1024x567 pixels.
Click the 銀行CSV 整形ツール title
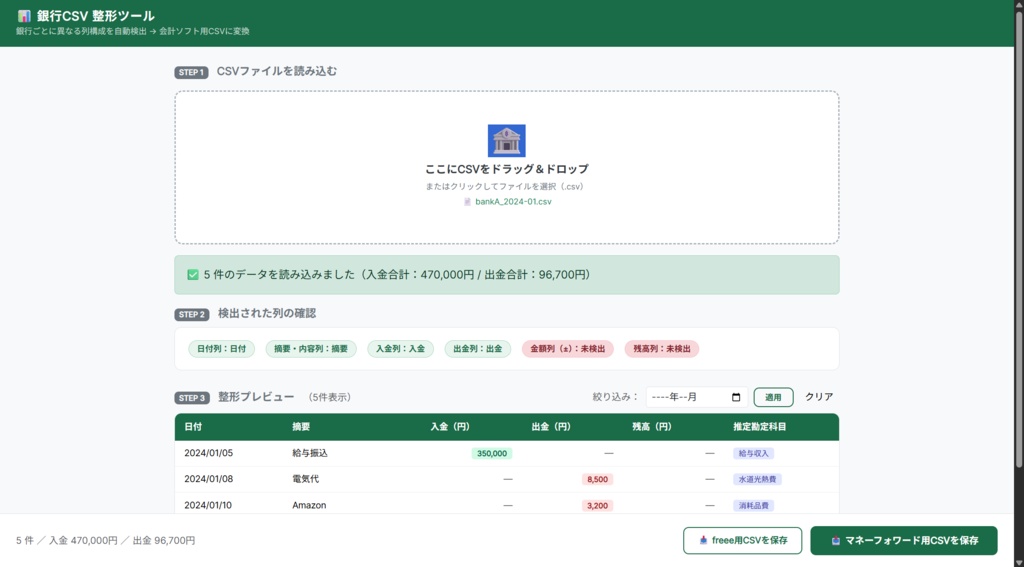click(x=95, y=16)
